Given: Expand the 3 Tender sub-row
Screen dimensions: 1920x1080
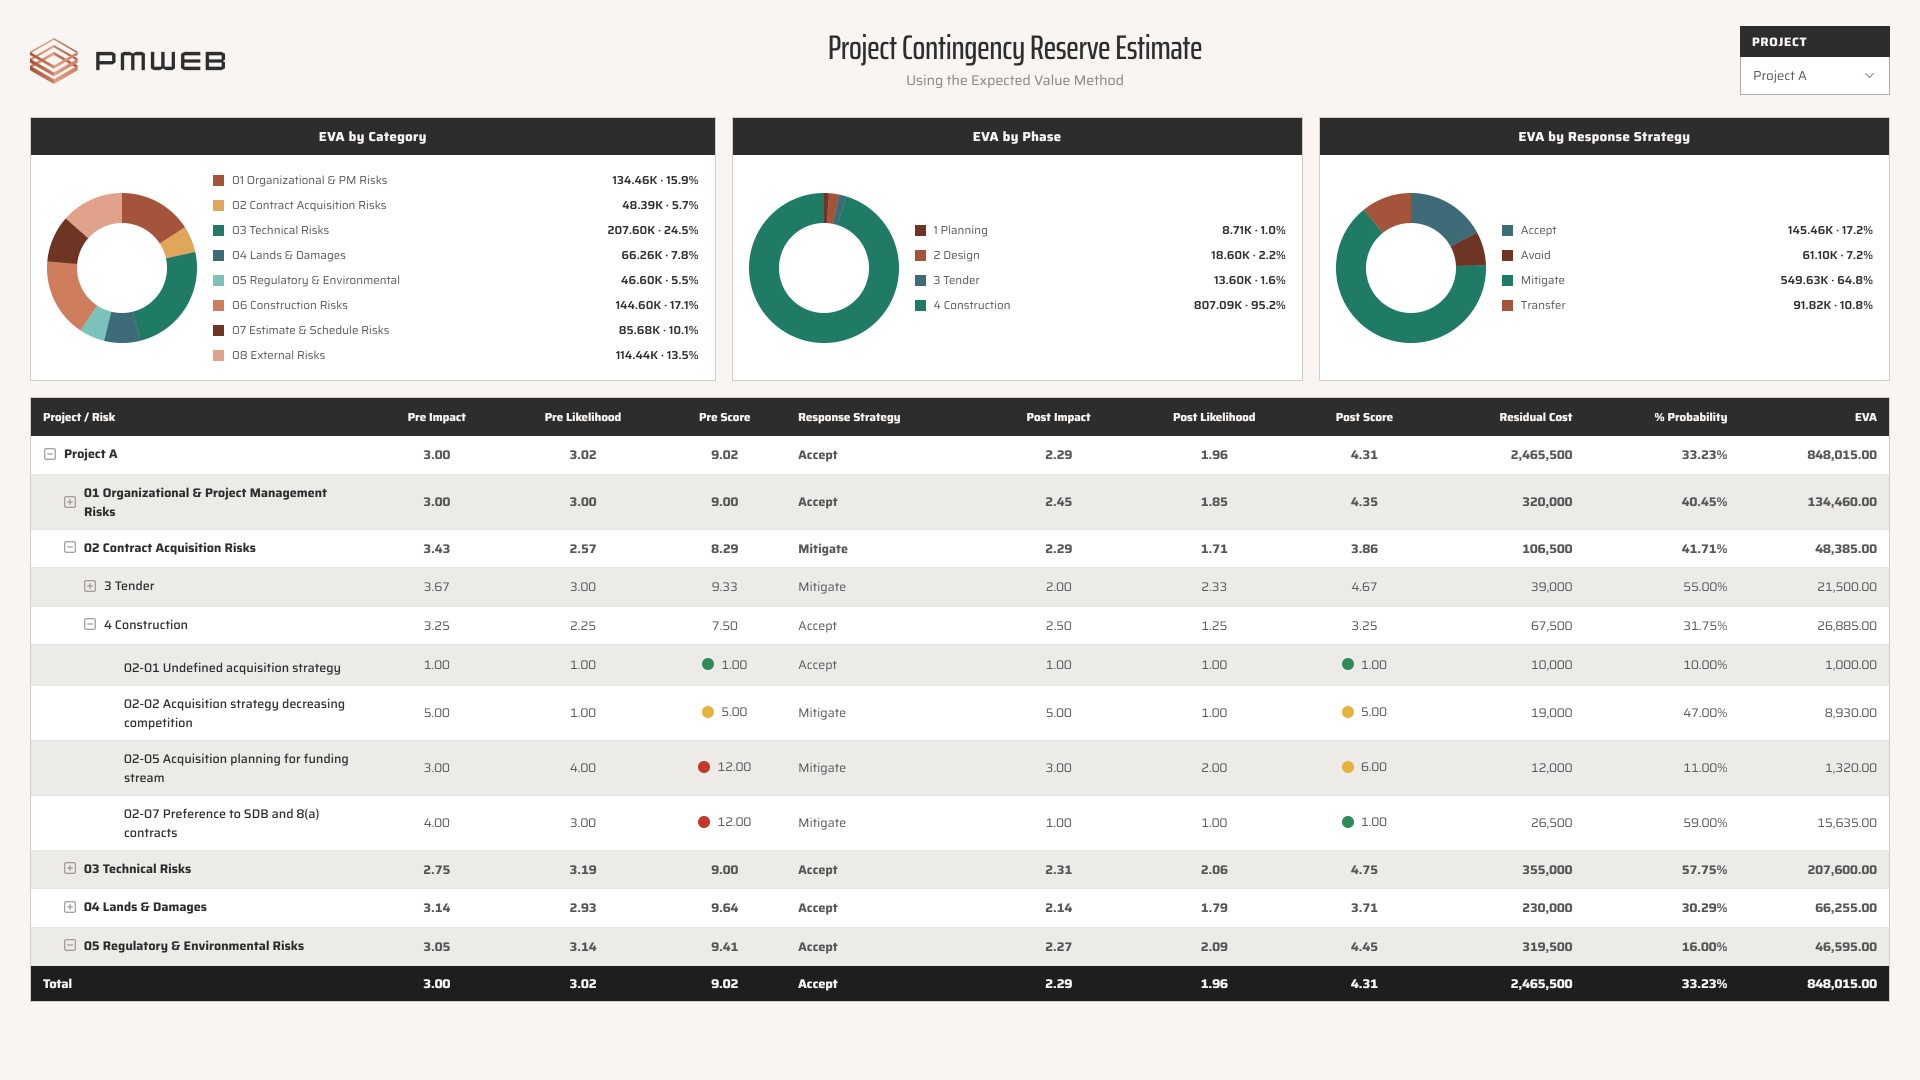Looking at the screenshot, I should click(90, 586).
